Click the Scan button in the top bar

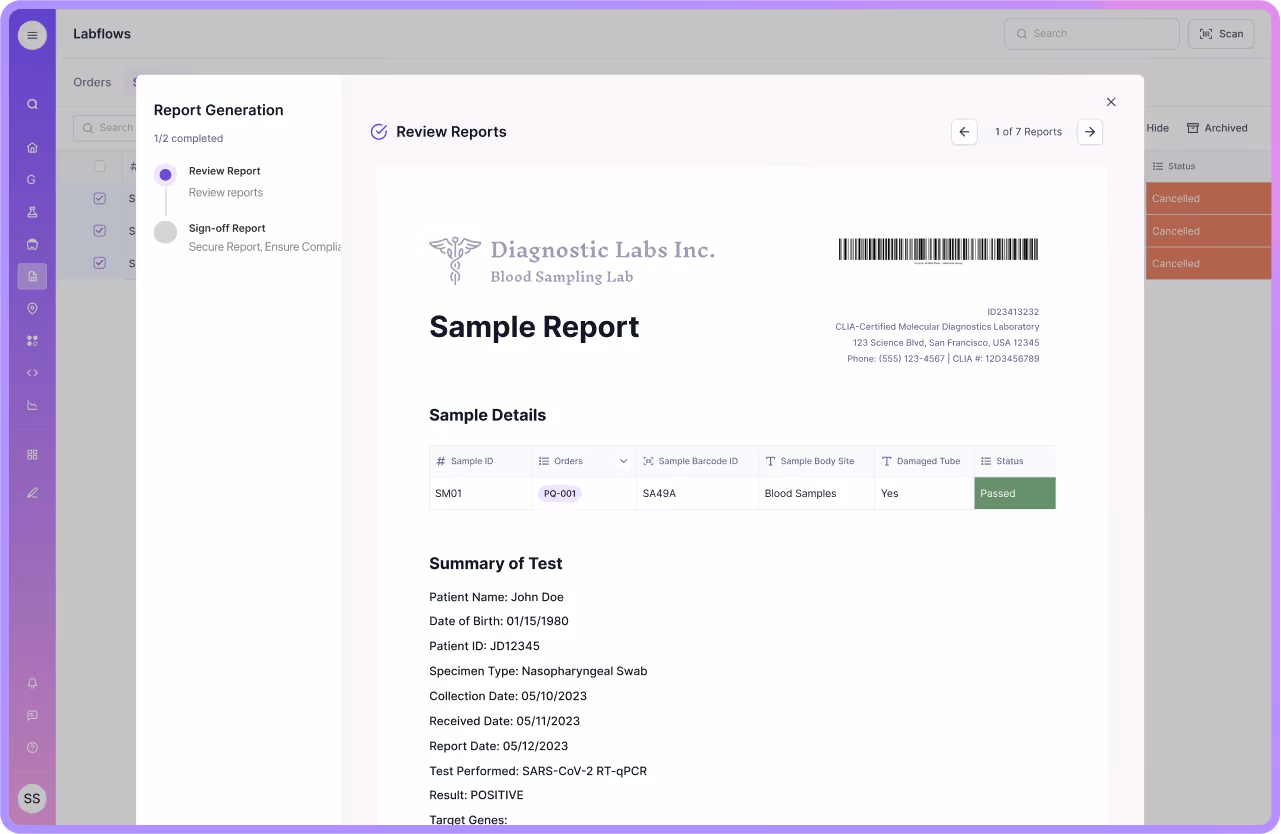click(1221, 33)
